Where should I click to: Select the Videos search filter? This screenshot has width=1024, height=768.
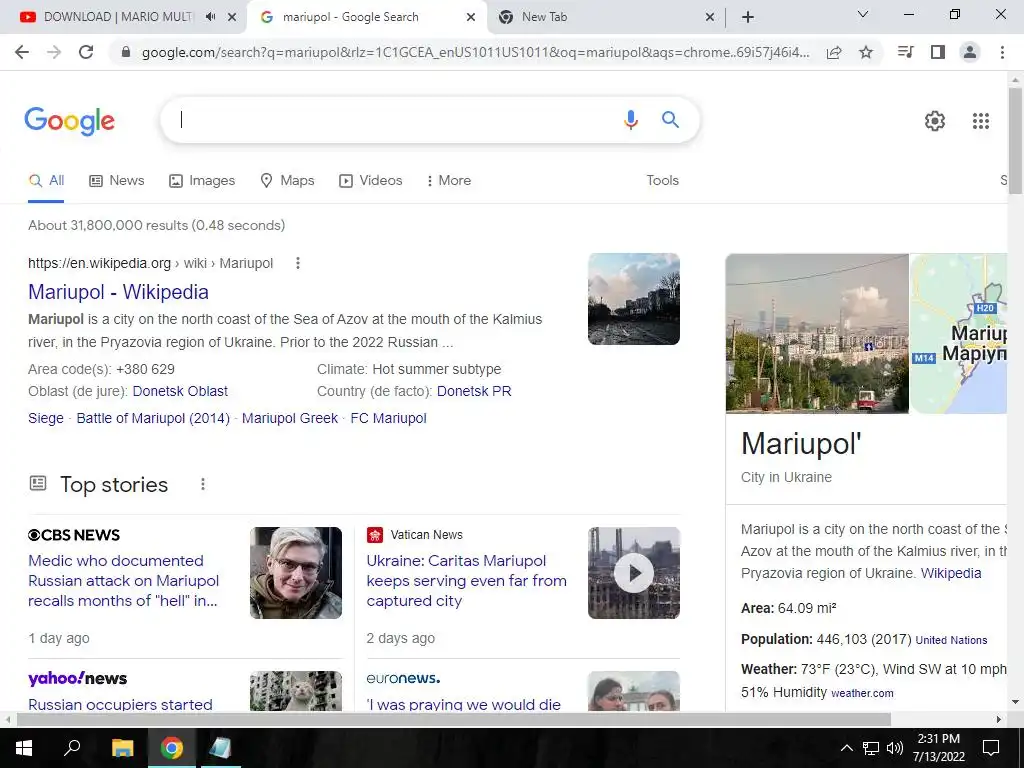[370, 181]
